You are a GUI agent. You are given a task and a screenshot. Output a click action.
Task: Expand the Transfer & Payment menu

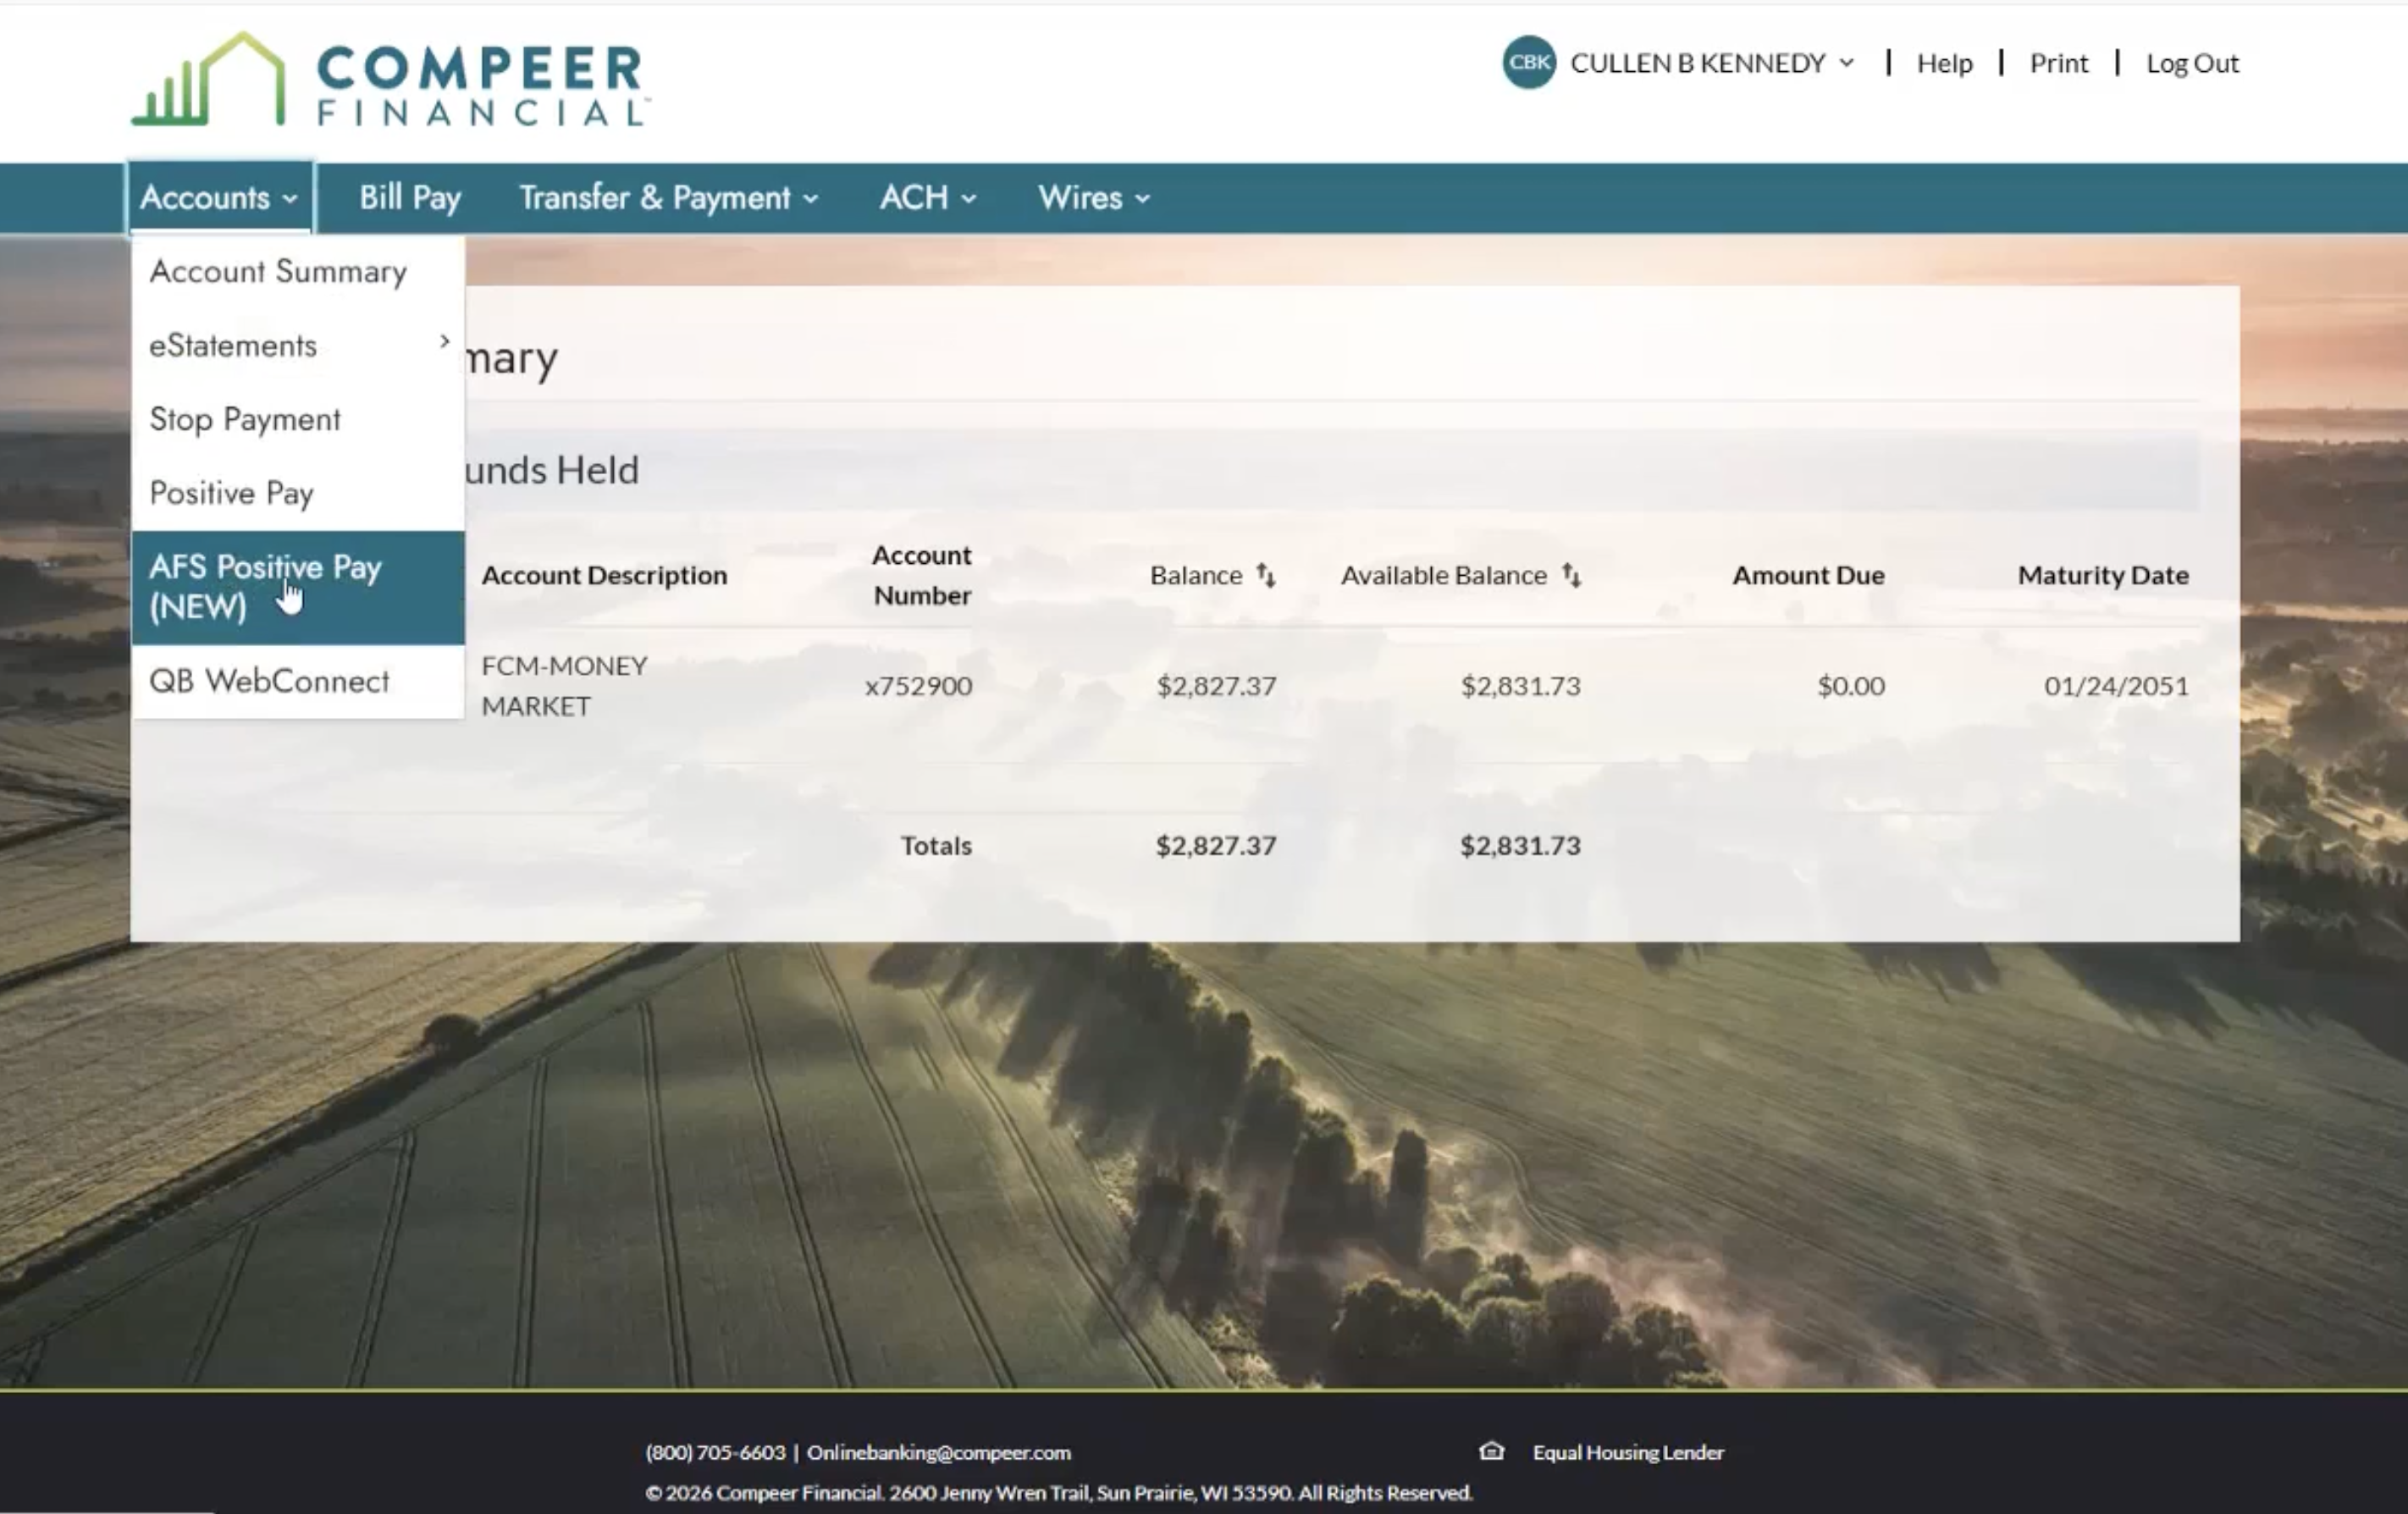tap(668, 198)
